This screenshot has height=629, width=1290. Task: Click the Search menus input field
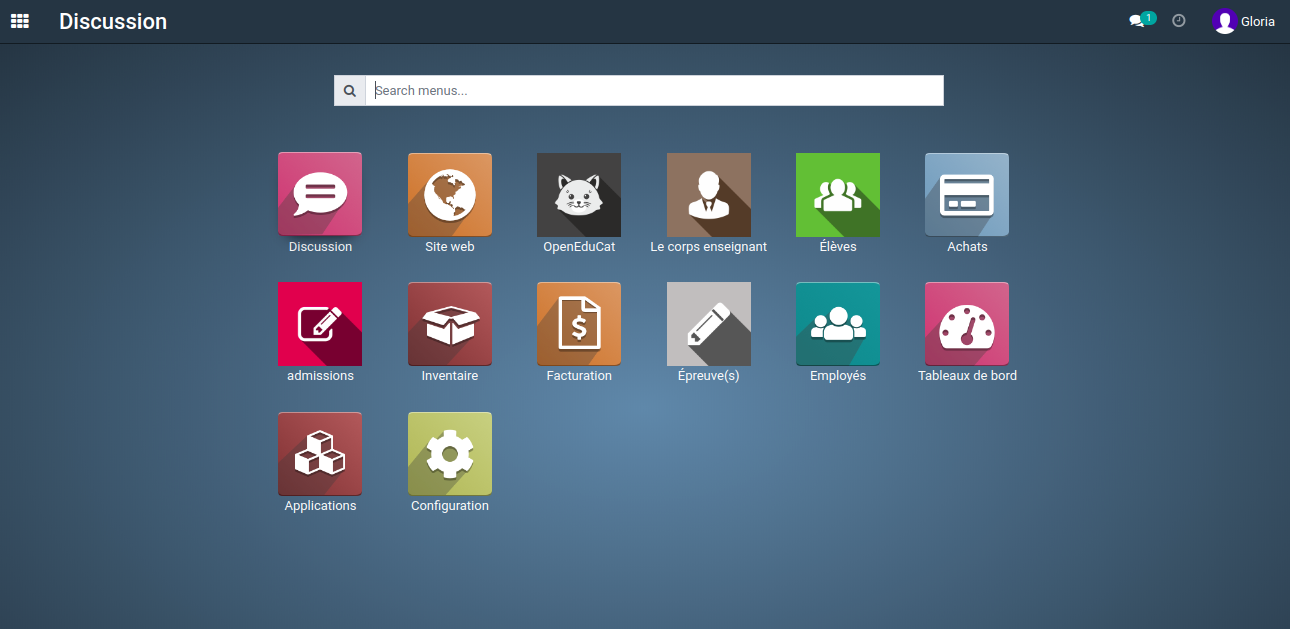(x=654, y=90)
